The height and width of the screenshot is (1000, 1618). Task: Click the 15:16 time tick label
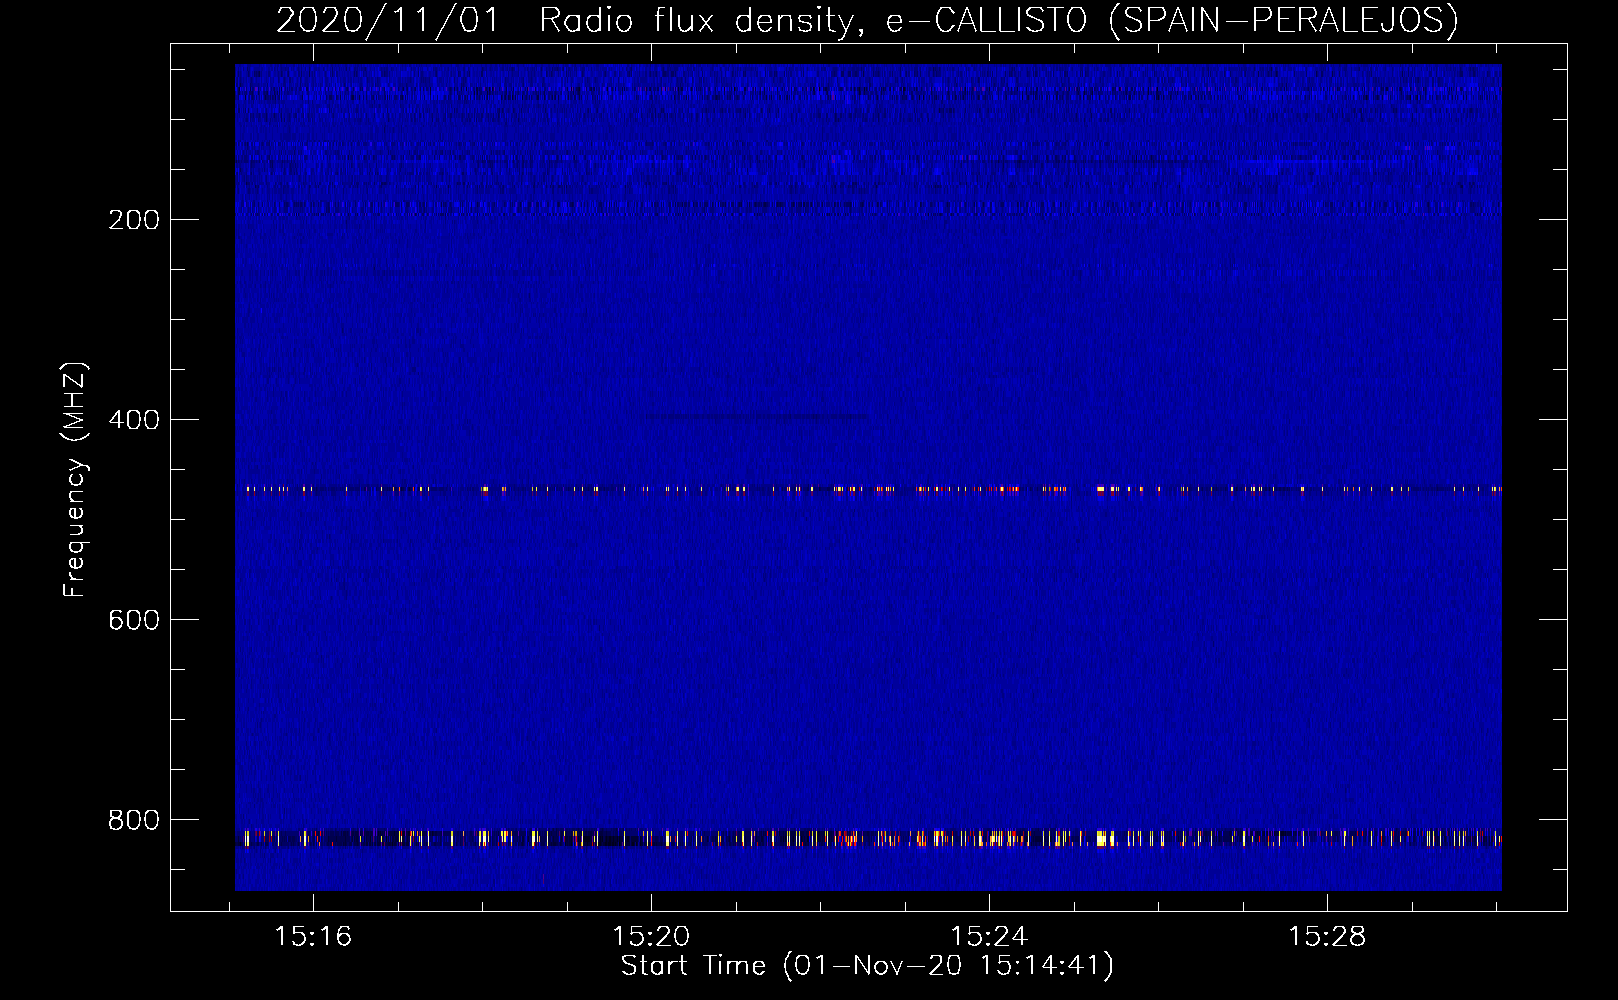313,937
